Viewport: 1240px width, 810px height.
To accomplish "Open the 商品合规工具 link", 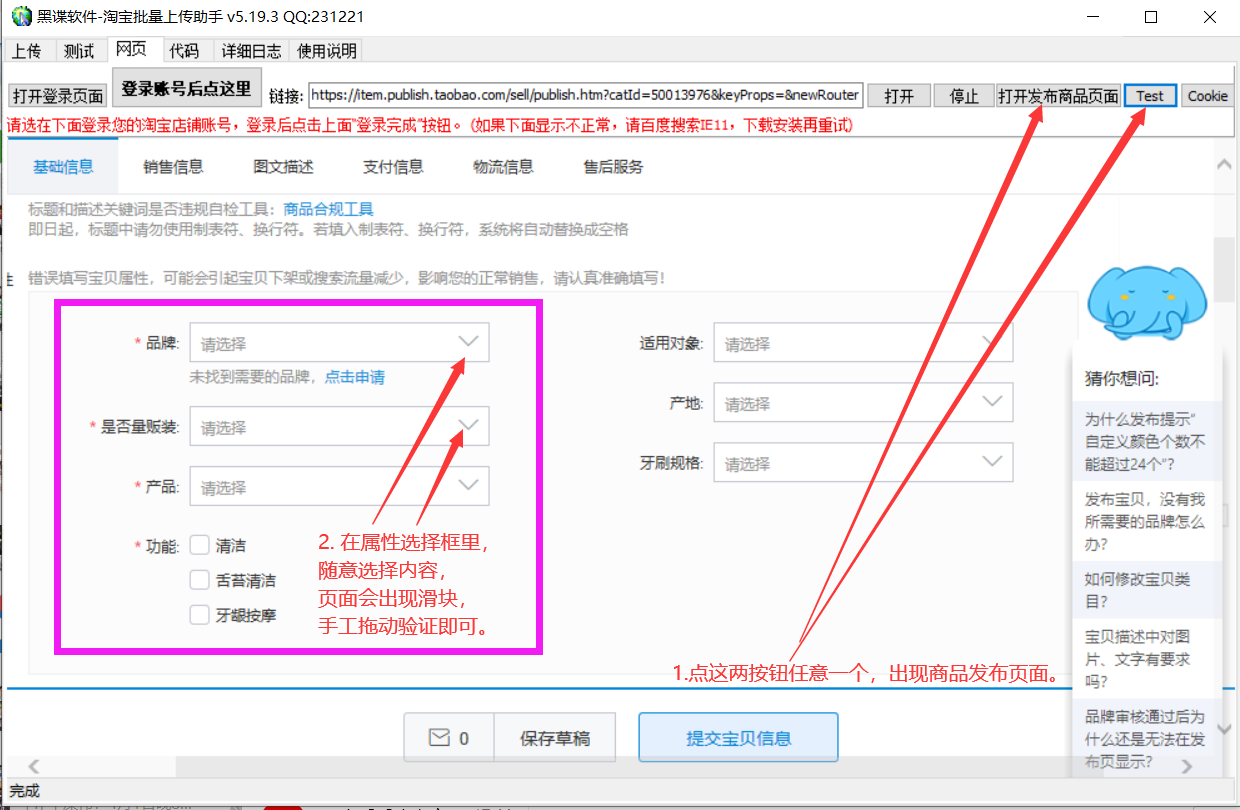I will 328,209.
